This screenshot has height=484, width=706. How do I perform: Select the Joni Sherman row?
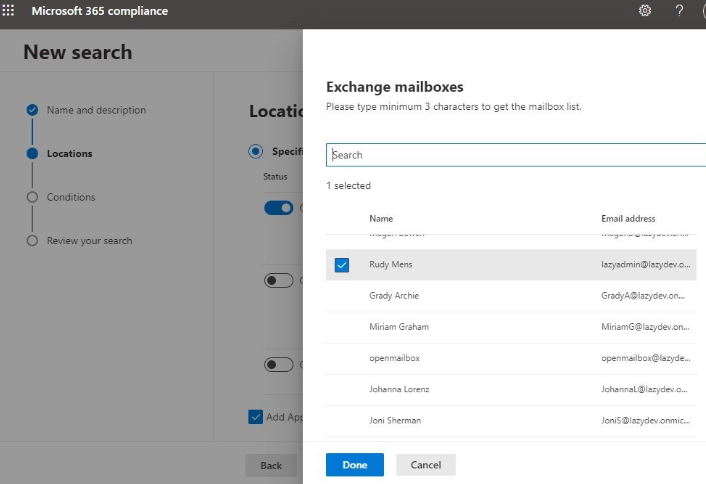pyautogui.click(x=511, y=421)
